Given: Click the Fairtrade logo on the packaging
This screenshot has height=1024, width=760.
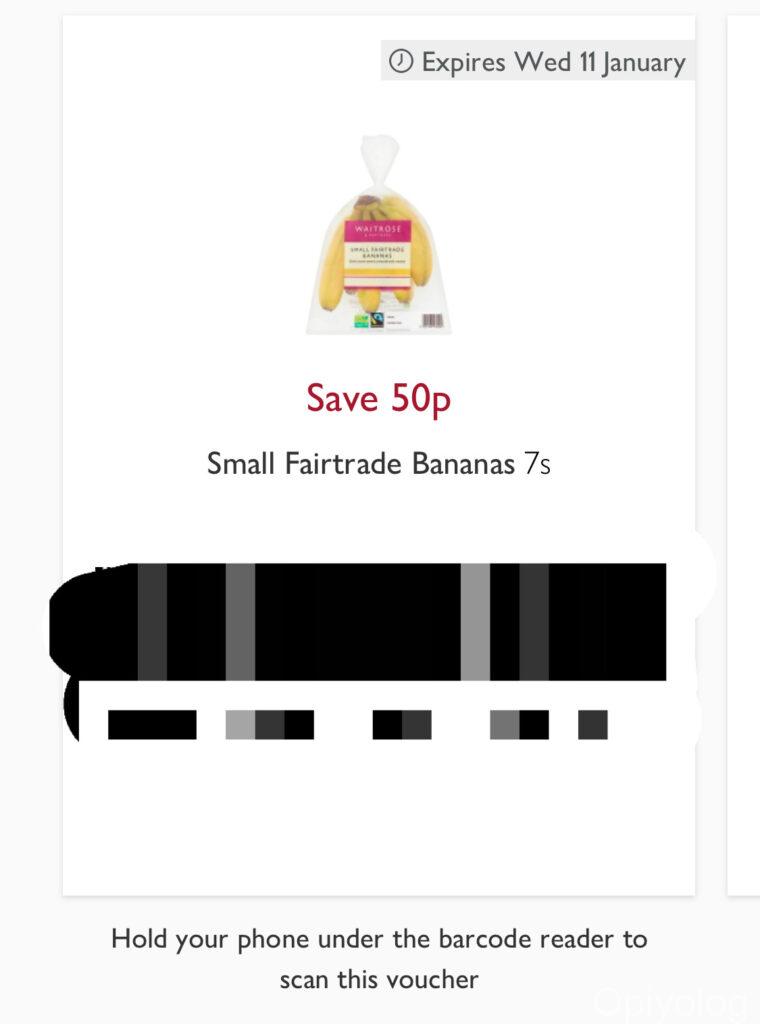Looking at the screenshot, I should click(x=377, y=320).
